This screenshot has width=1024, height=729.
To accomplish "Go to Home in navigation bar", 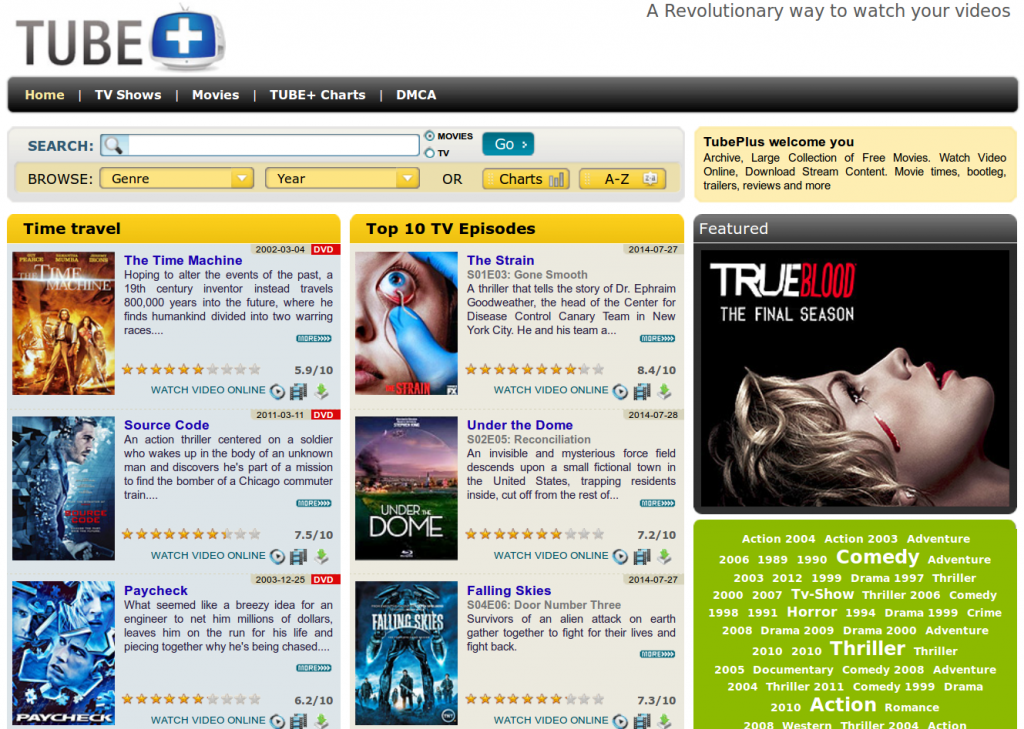I will (x=44, y=95).
